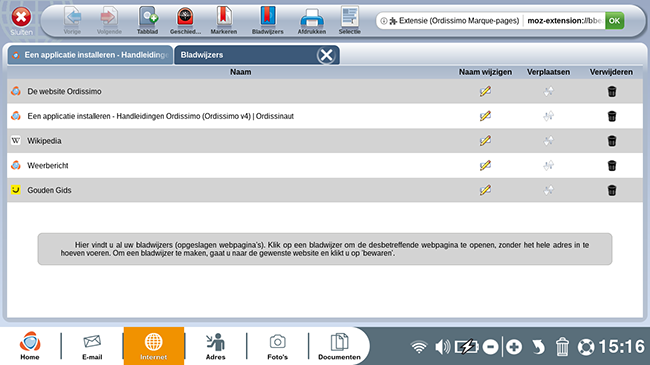Move the Gouden Gids bookmark
The image size is (650, 365).
(x=548, y=190)
